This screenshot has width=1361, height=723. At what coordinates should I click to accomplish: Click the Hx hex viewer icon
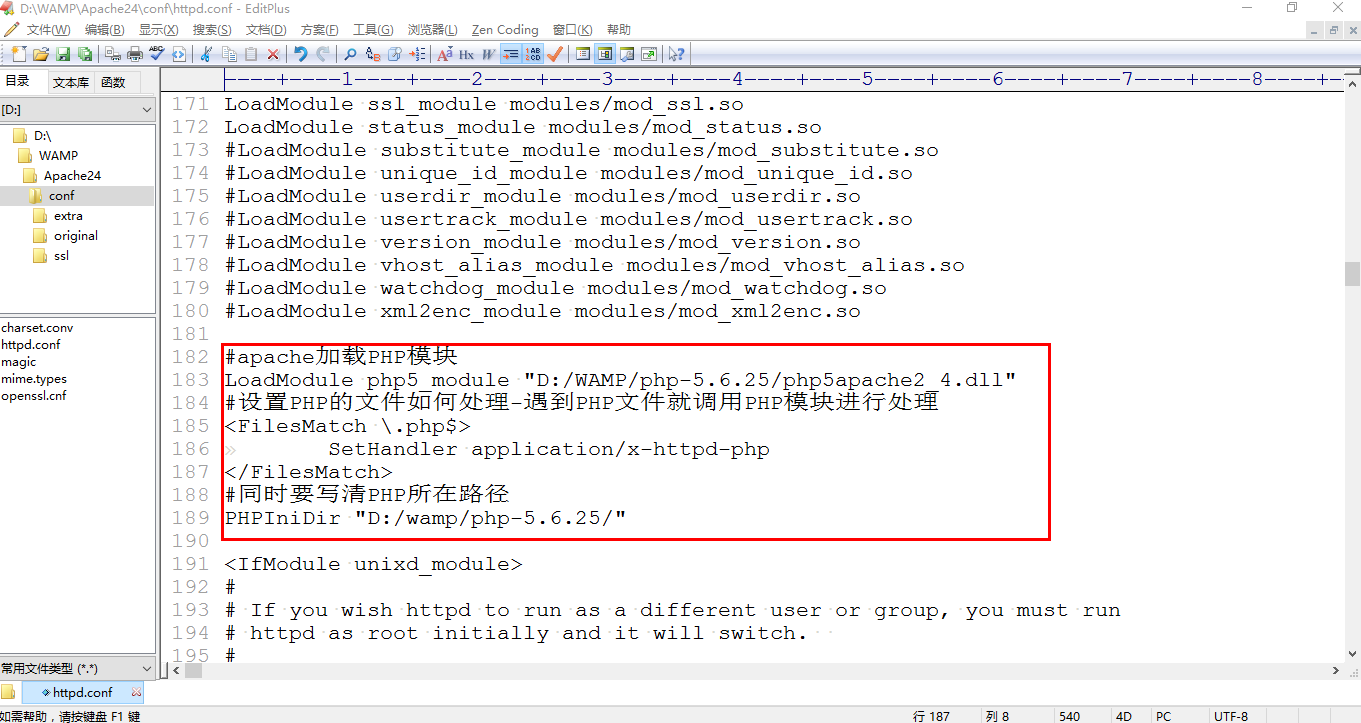[x=466, y=54]
